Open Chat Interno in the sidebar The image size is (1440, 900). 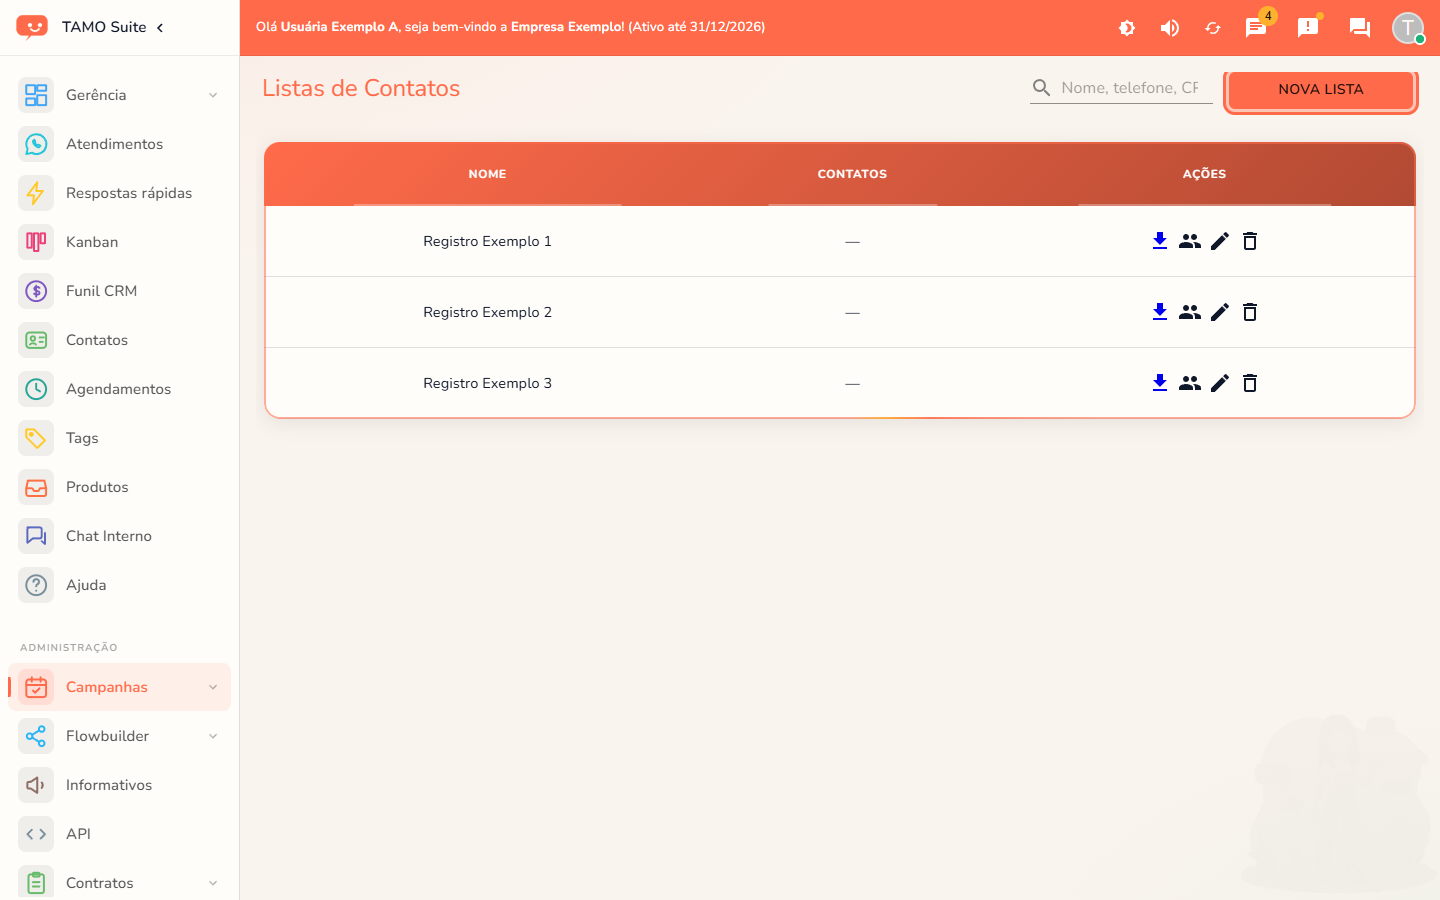[x=120, y=536]
